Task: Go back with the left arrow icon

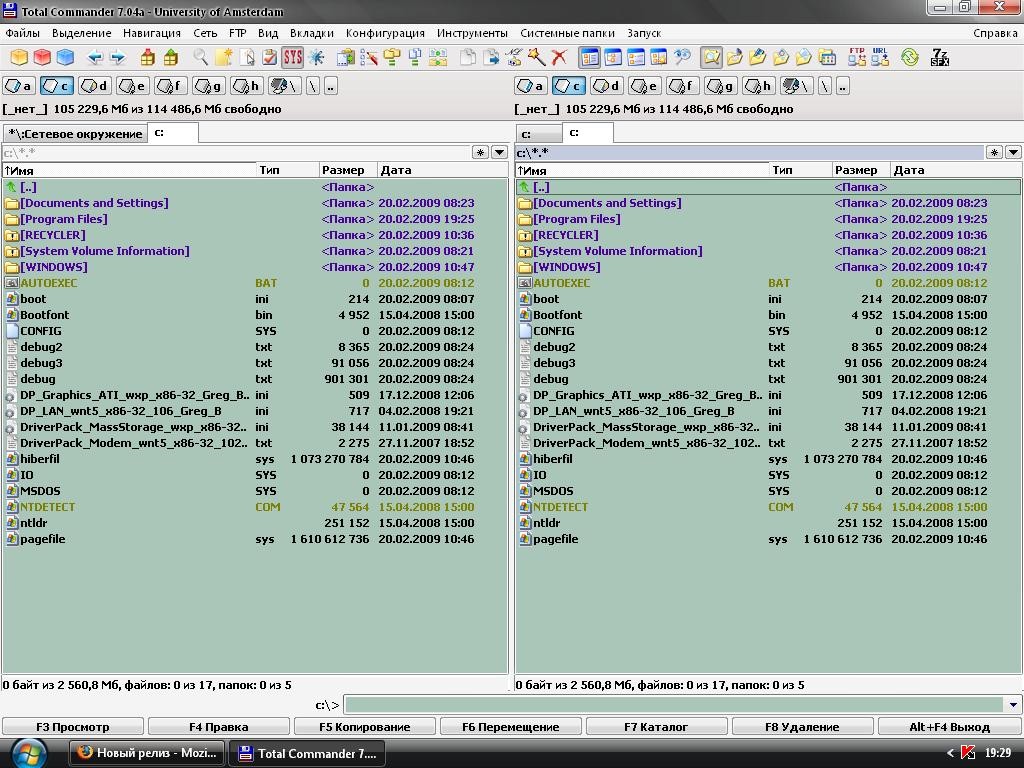Action: click(x=95, y=57)
